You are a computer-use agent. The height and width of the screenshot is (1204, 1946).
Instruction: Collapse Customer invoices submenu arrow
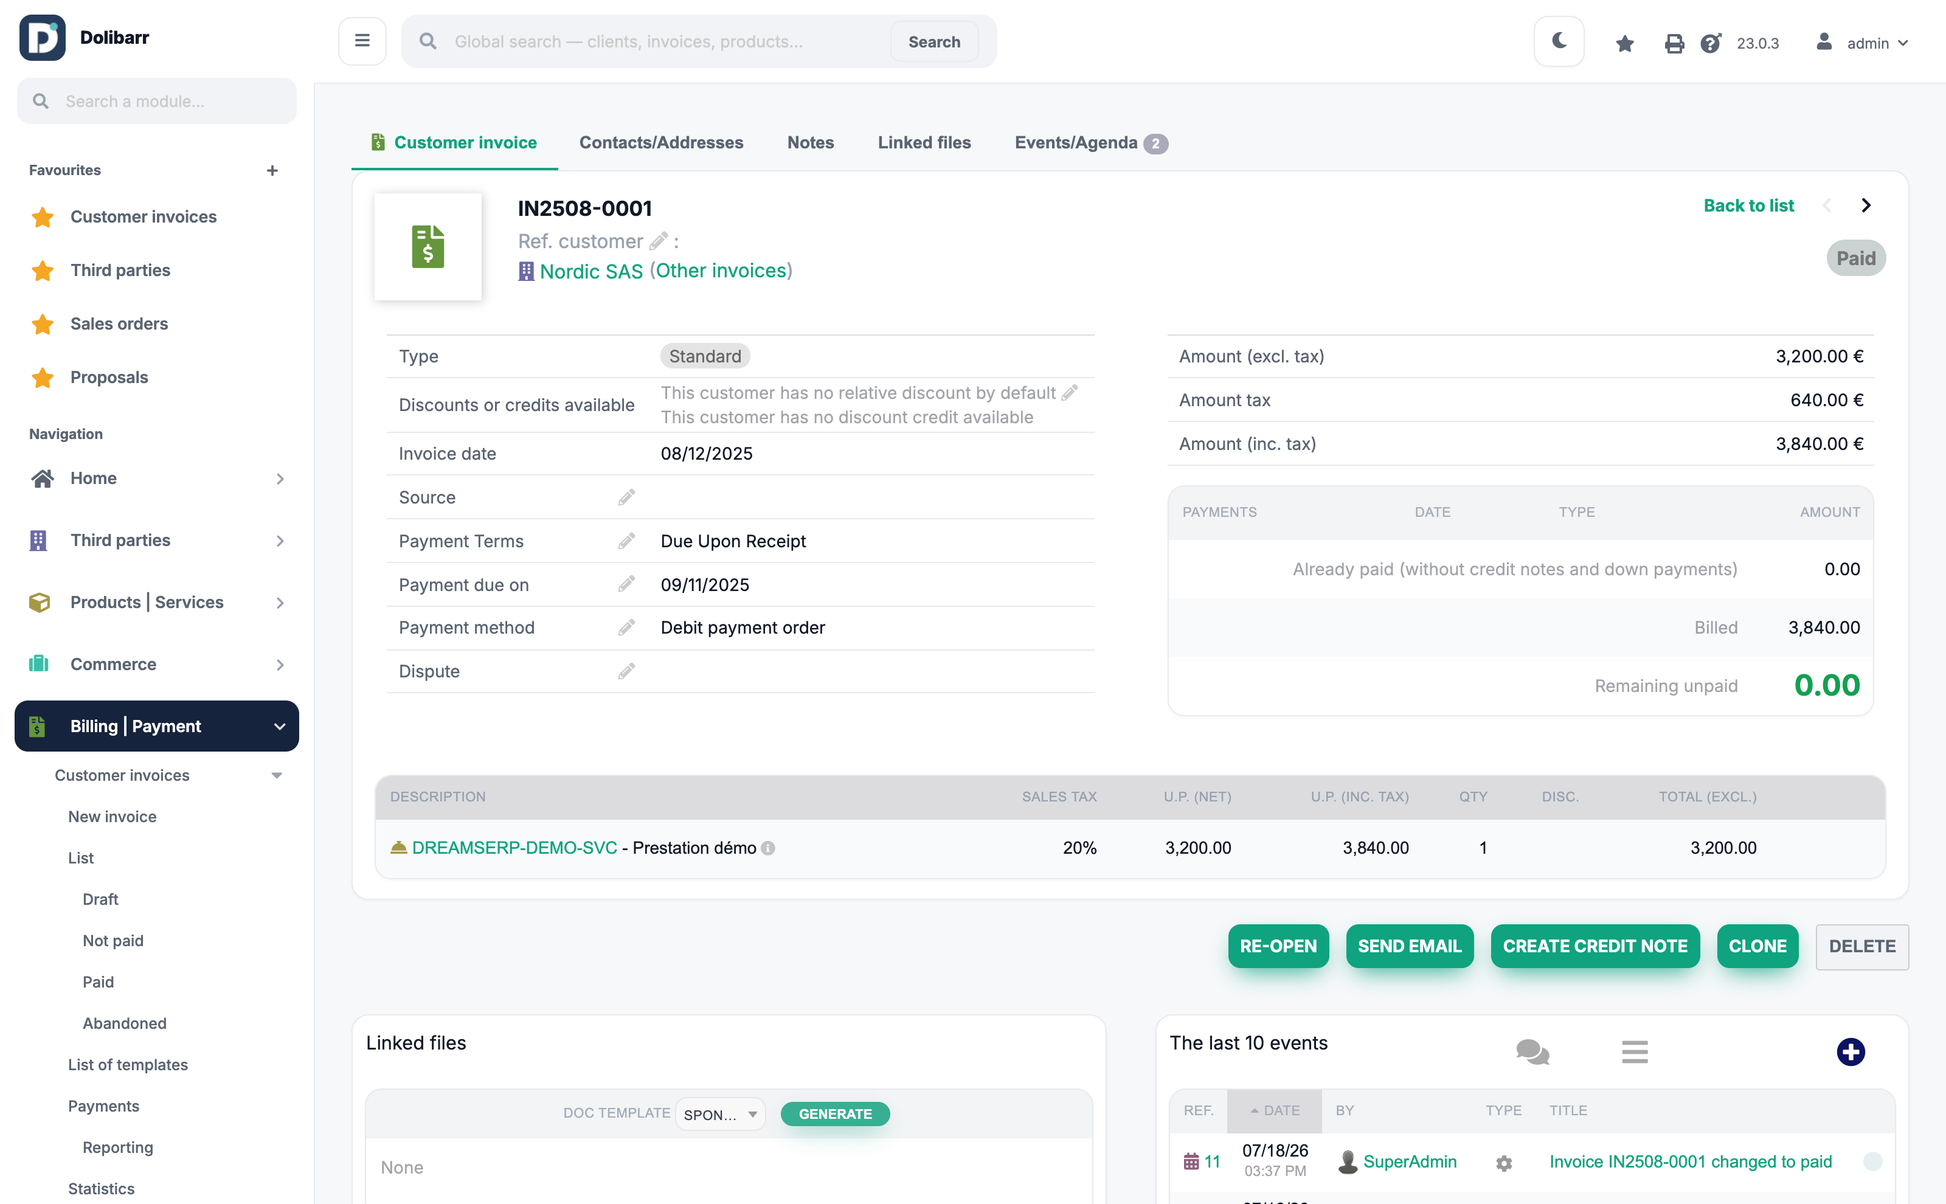[x=277, y=776]
